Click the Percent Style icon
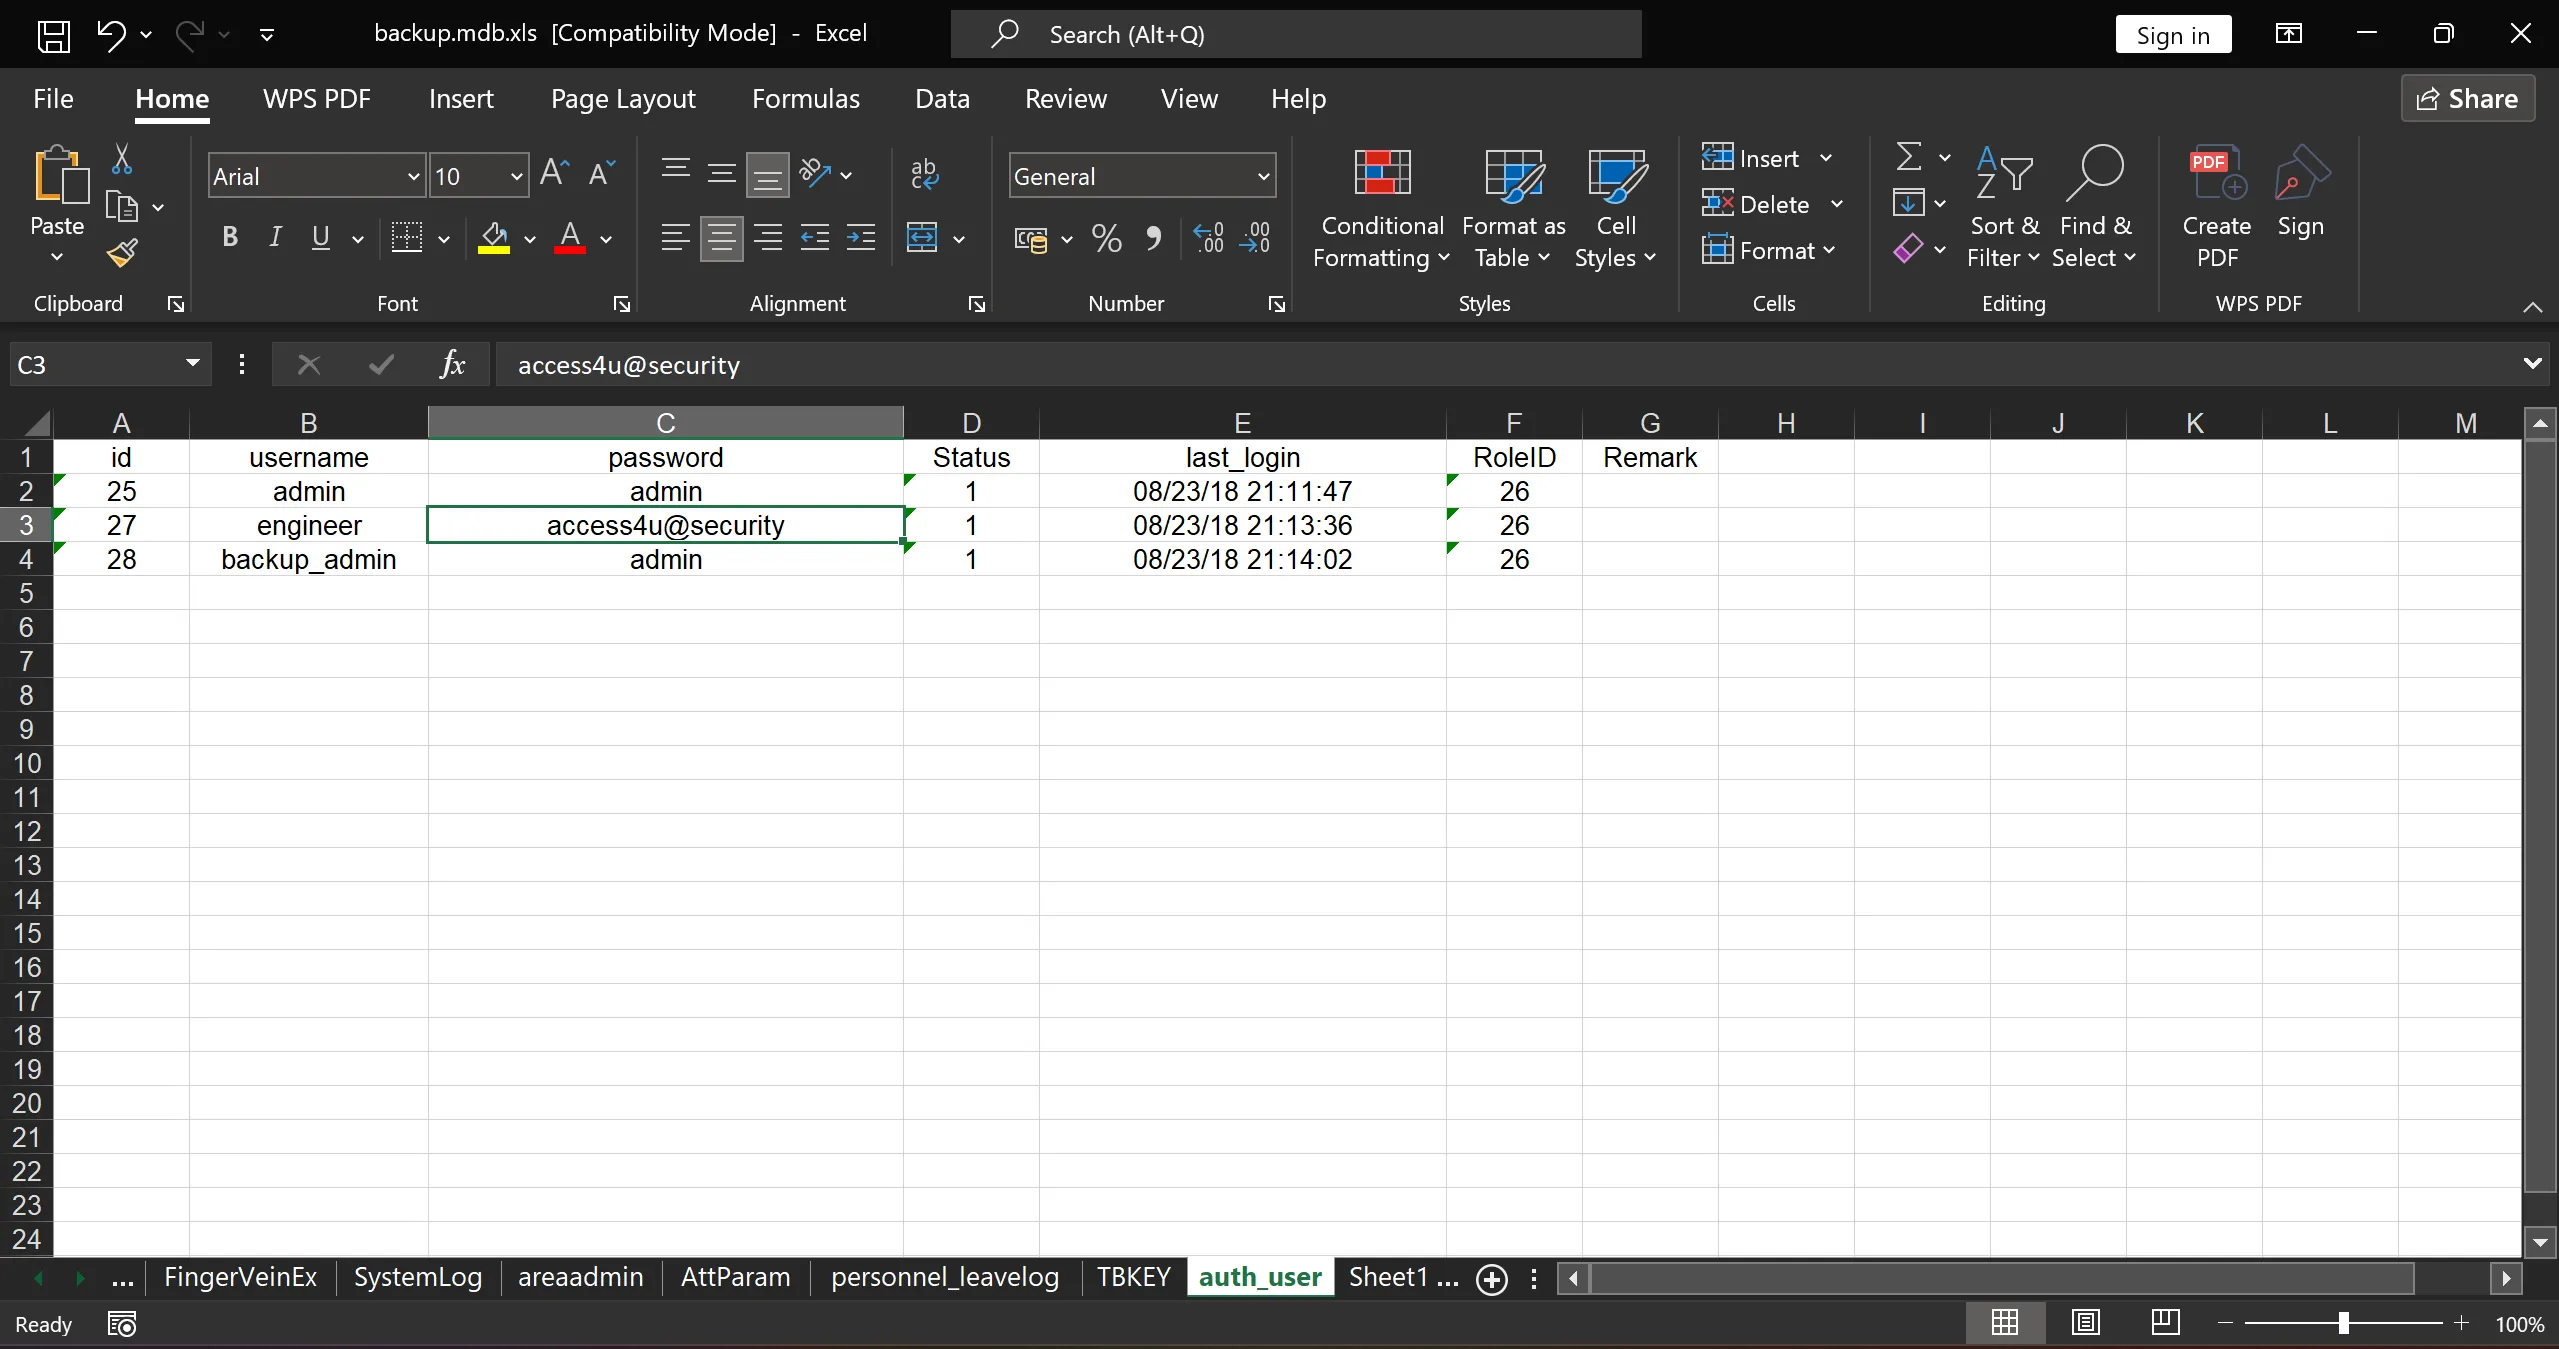 coord(1106,238)
